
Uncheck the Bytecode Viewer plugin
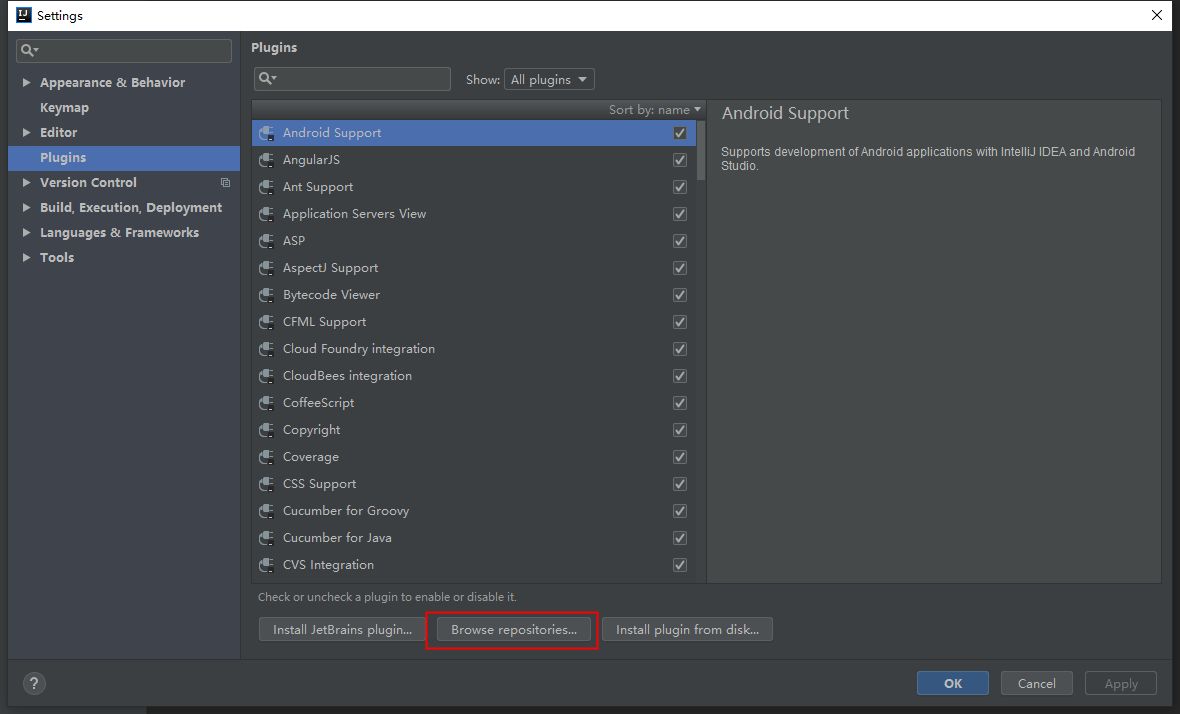680,296
